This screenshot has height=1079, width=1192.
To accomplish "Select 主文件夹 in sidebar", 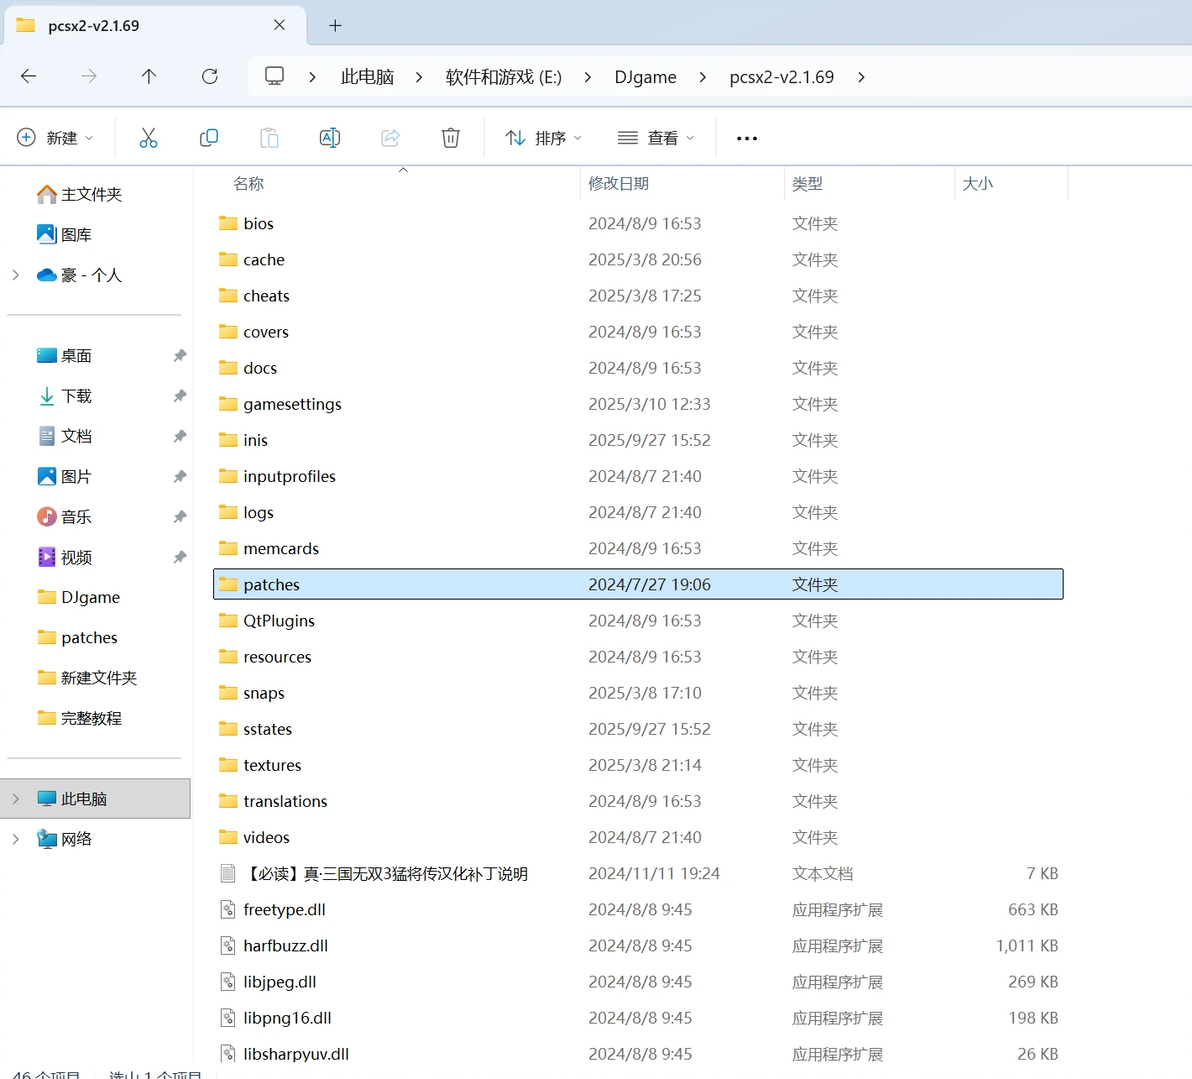I will pyautogui.click(x=80, y=194).
